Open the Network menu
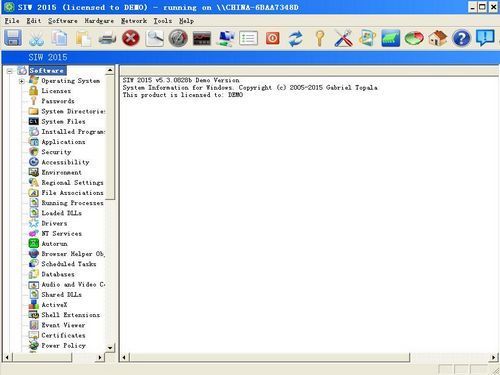The image size is (500, 375). pyautogui.click(x=134, y=21)
